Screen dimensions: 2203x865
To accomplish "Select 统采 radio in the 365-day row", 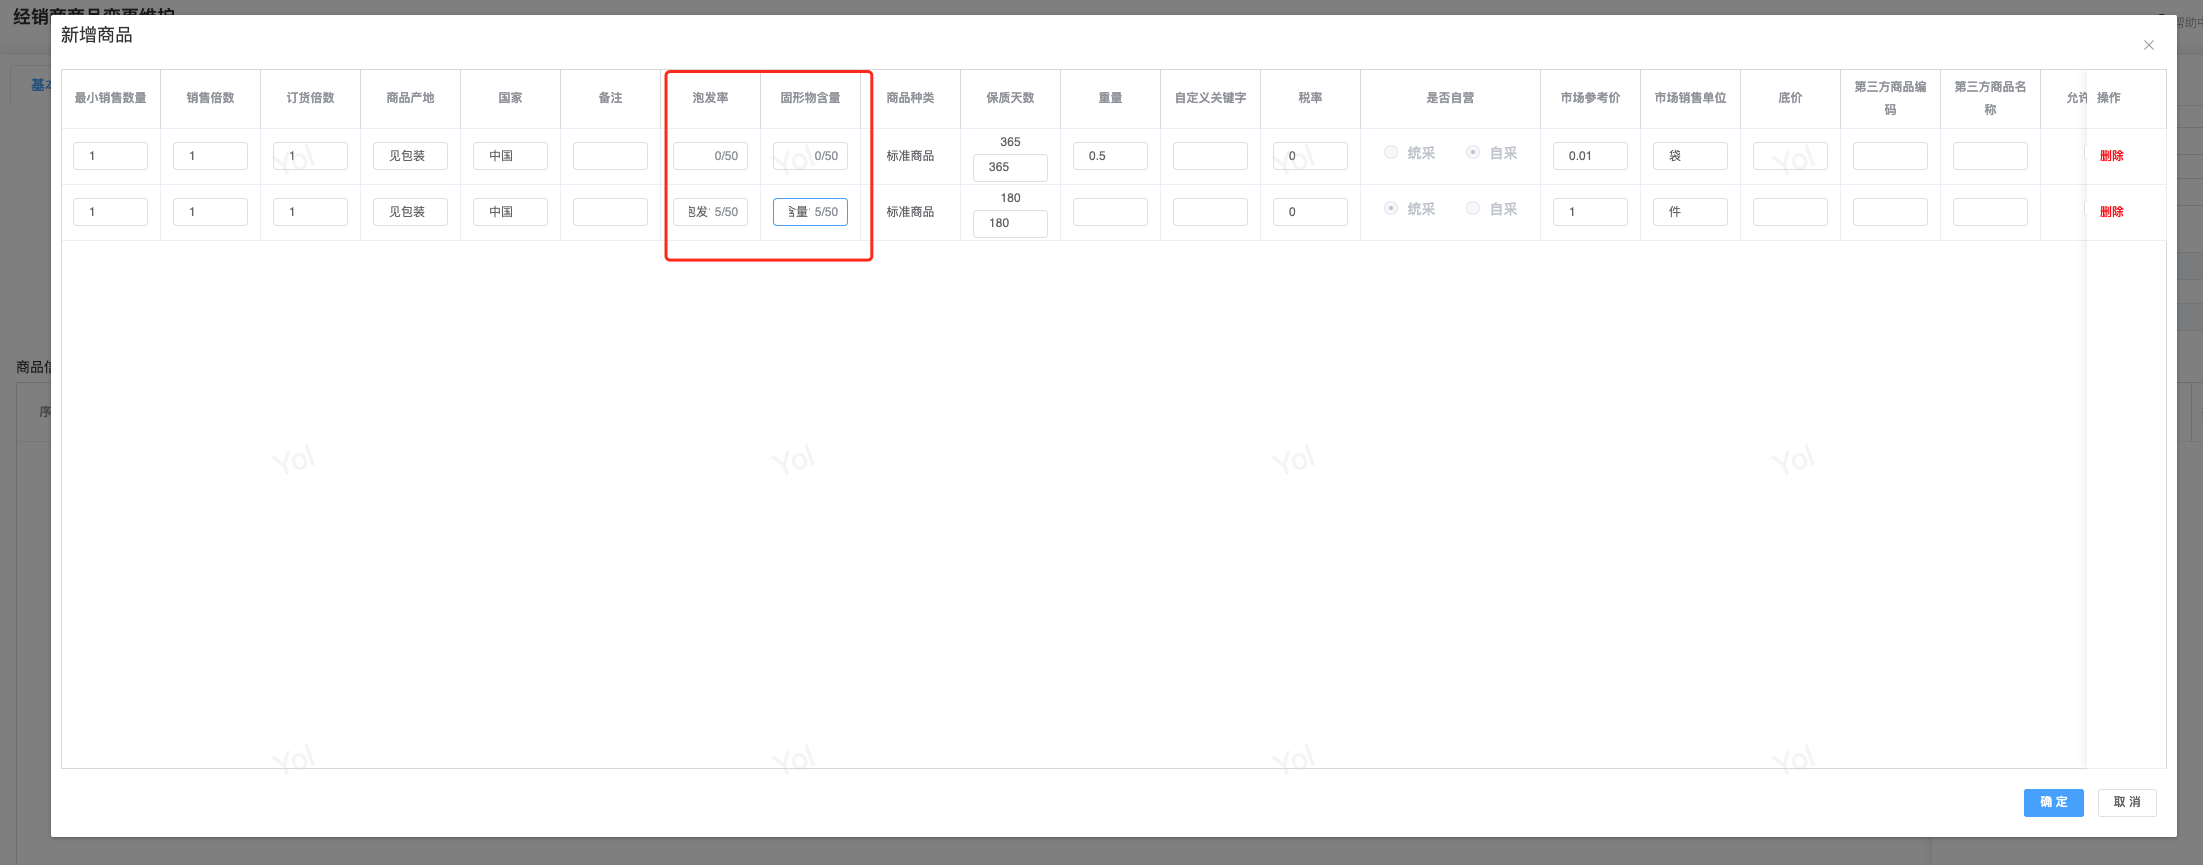I will tap(1391, 153).
